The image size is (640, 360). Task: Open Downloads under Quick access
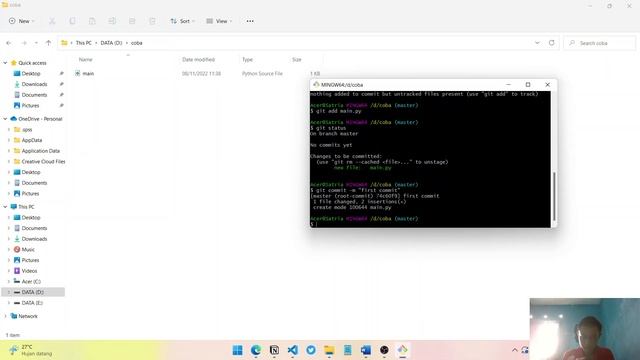(x=34, y=84)
